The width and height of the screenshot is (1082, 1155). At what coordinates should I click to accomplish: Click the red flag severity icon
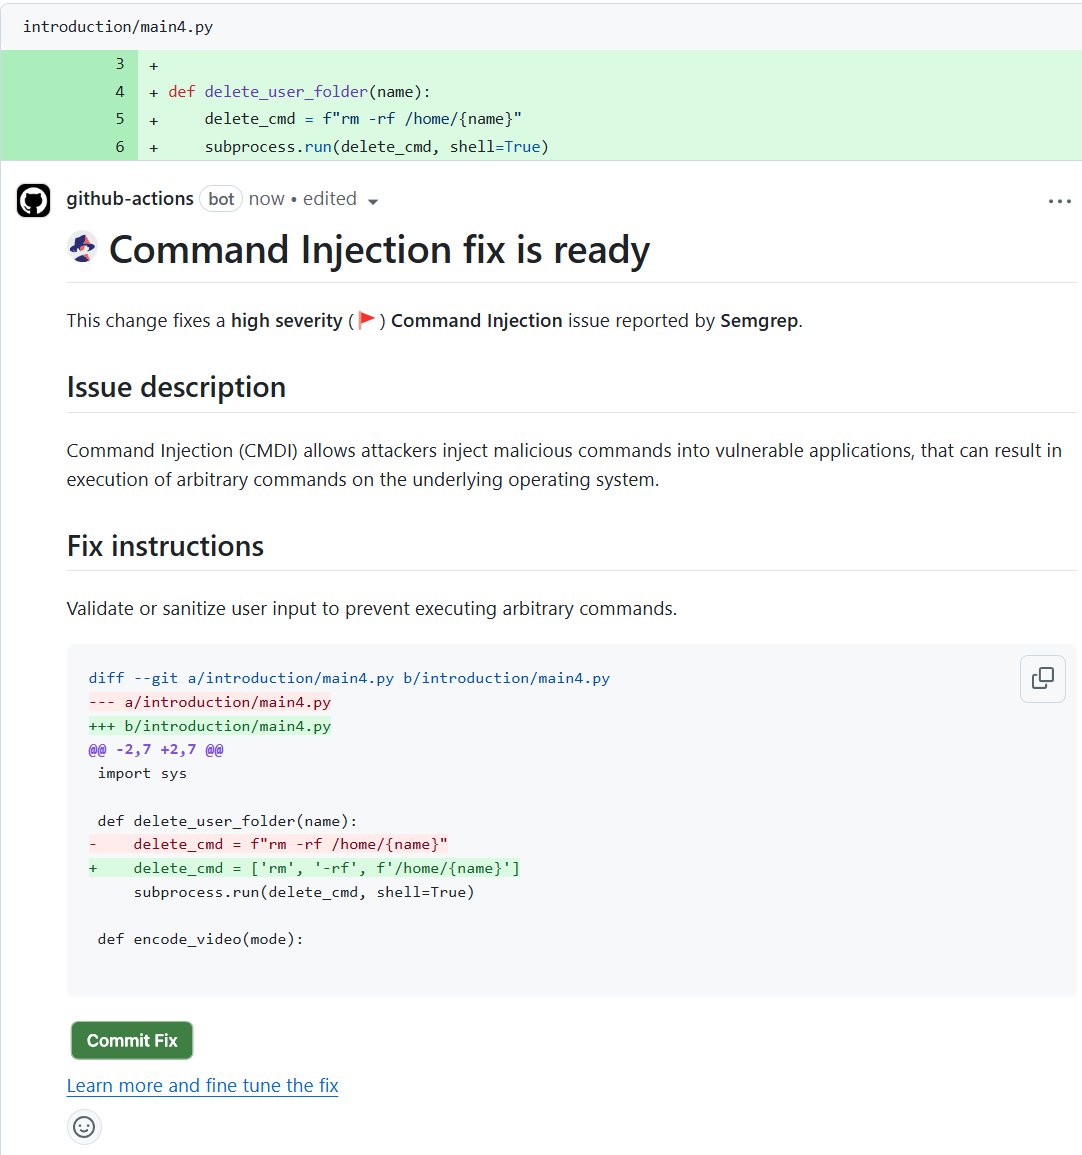tap(367, 320)
